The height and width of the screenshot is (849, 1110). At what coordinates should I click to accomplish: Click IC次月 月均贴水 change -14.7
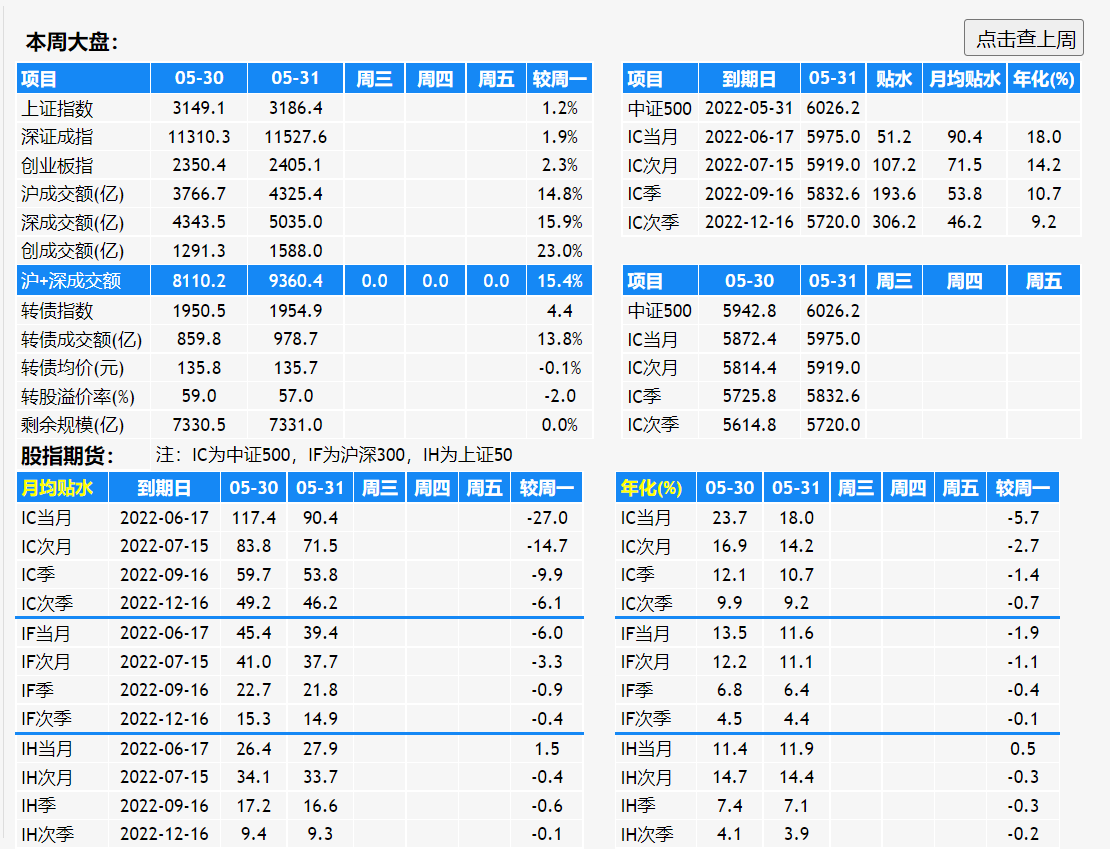tap(547, 546)
